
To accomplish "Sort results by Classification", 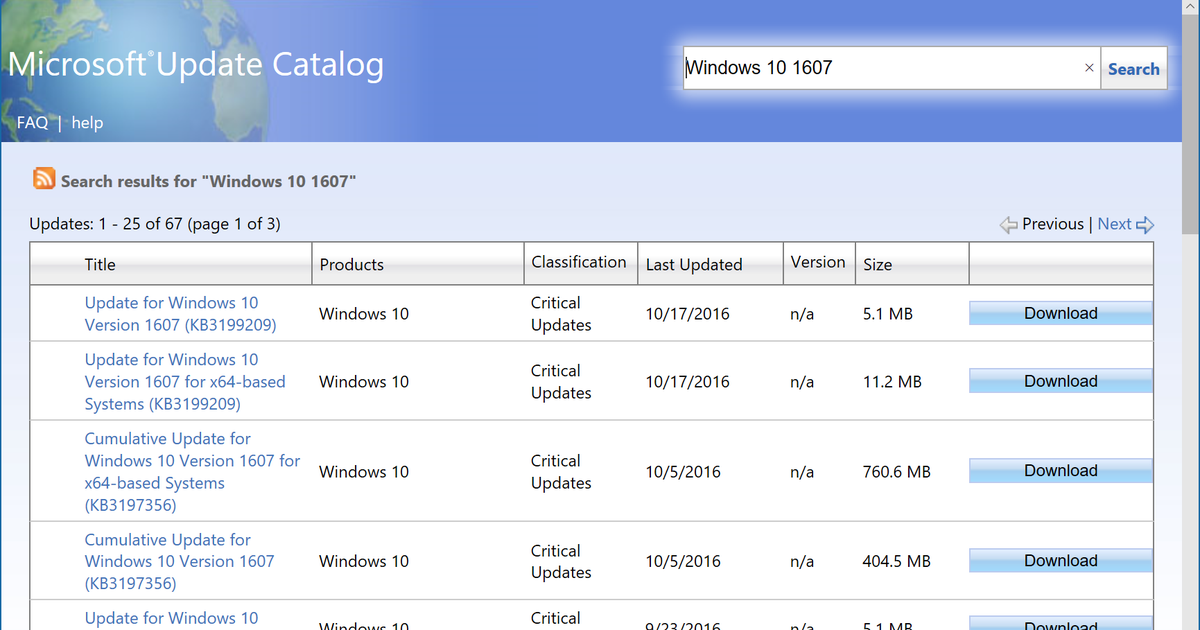I will coord(580,263).
